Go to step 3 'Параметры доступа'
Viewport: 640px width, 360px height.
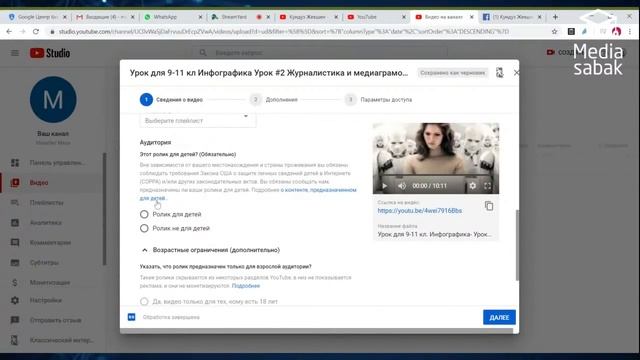coord(378,100)
